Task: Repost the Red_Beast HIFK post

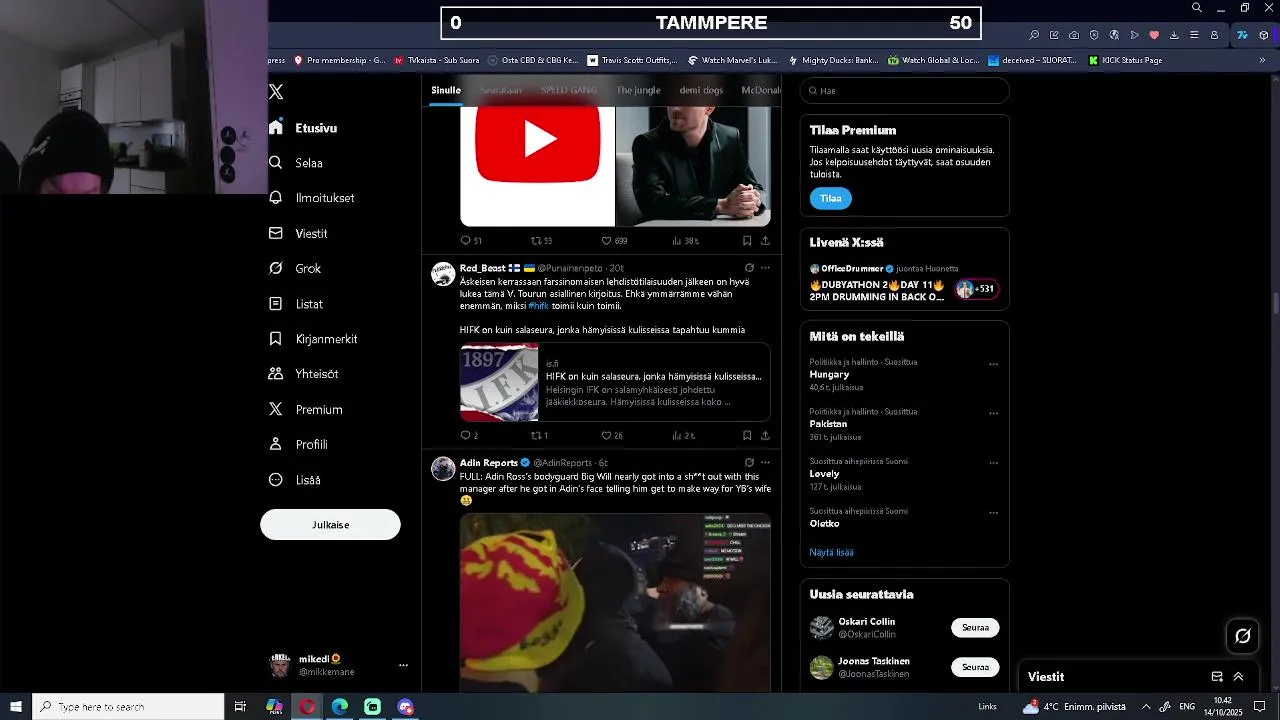Action: pyautogui.click(x=540, y=435)
